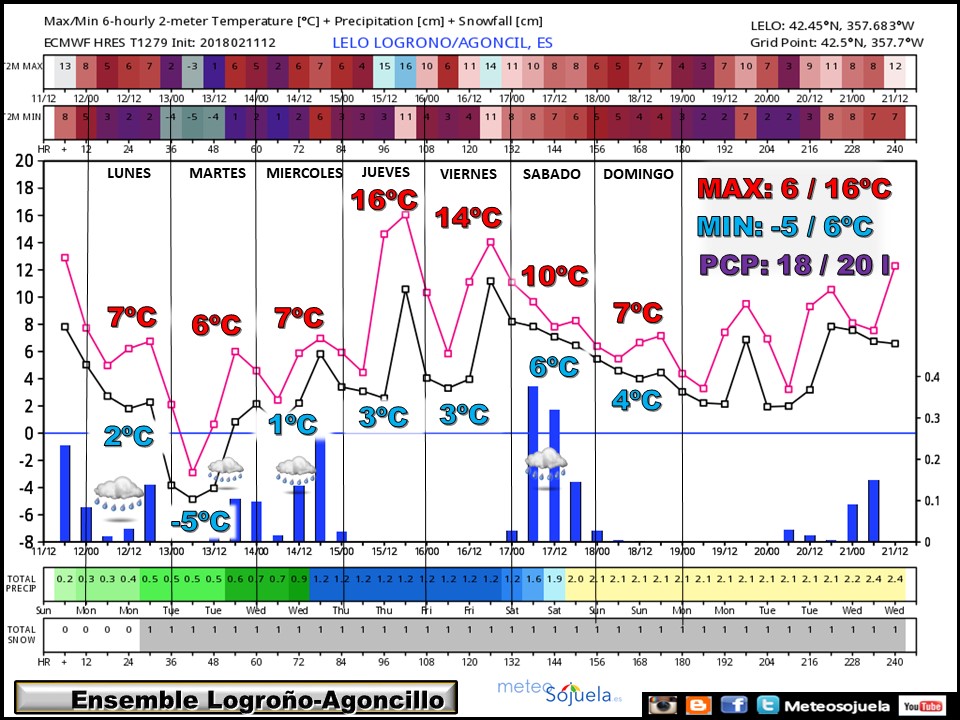The height and width of the screenshot is (720, 960).
Task: Click the blue 6ºC label under SABADO
Action: coord(554,367)
